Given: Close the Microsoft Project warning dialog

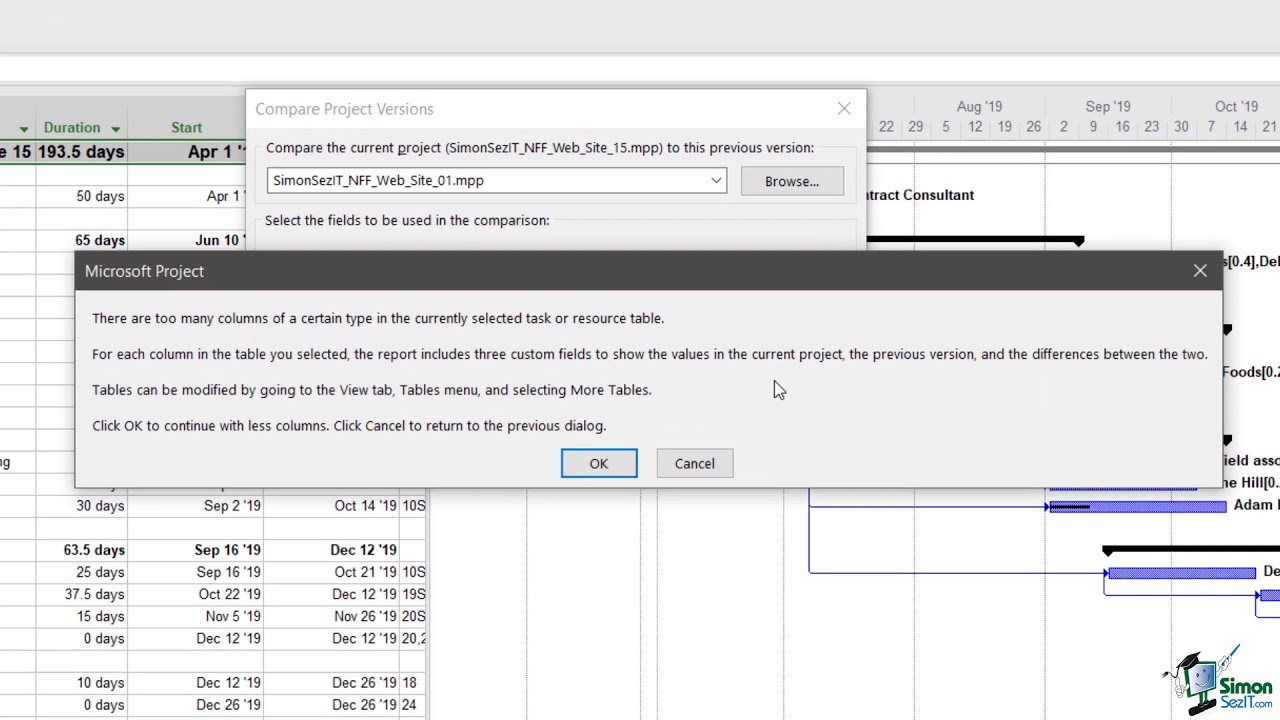Looking at the screenshot, I should [1200, 271].
